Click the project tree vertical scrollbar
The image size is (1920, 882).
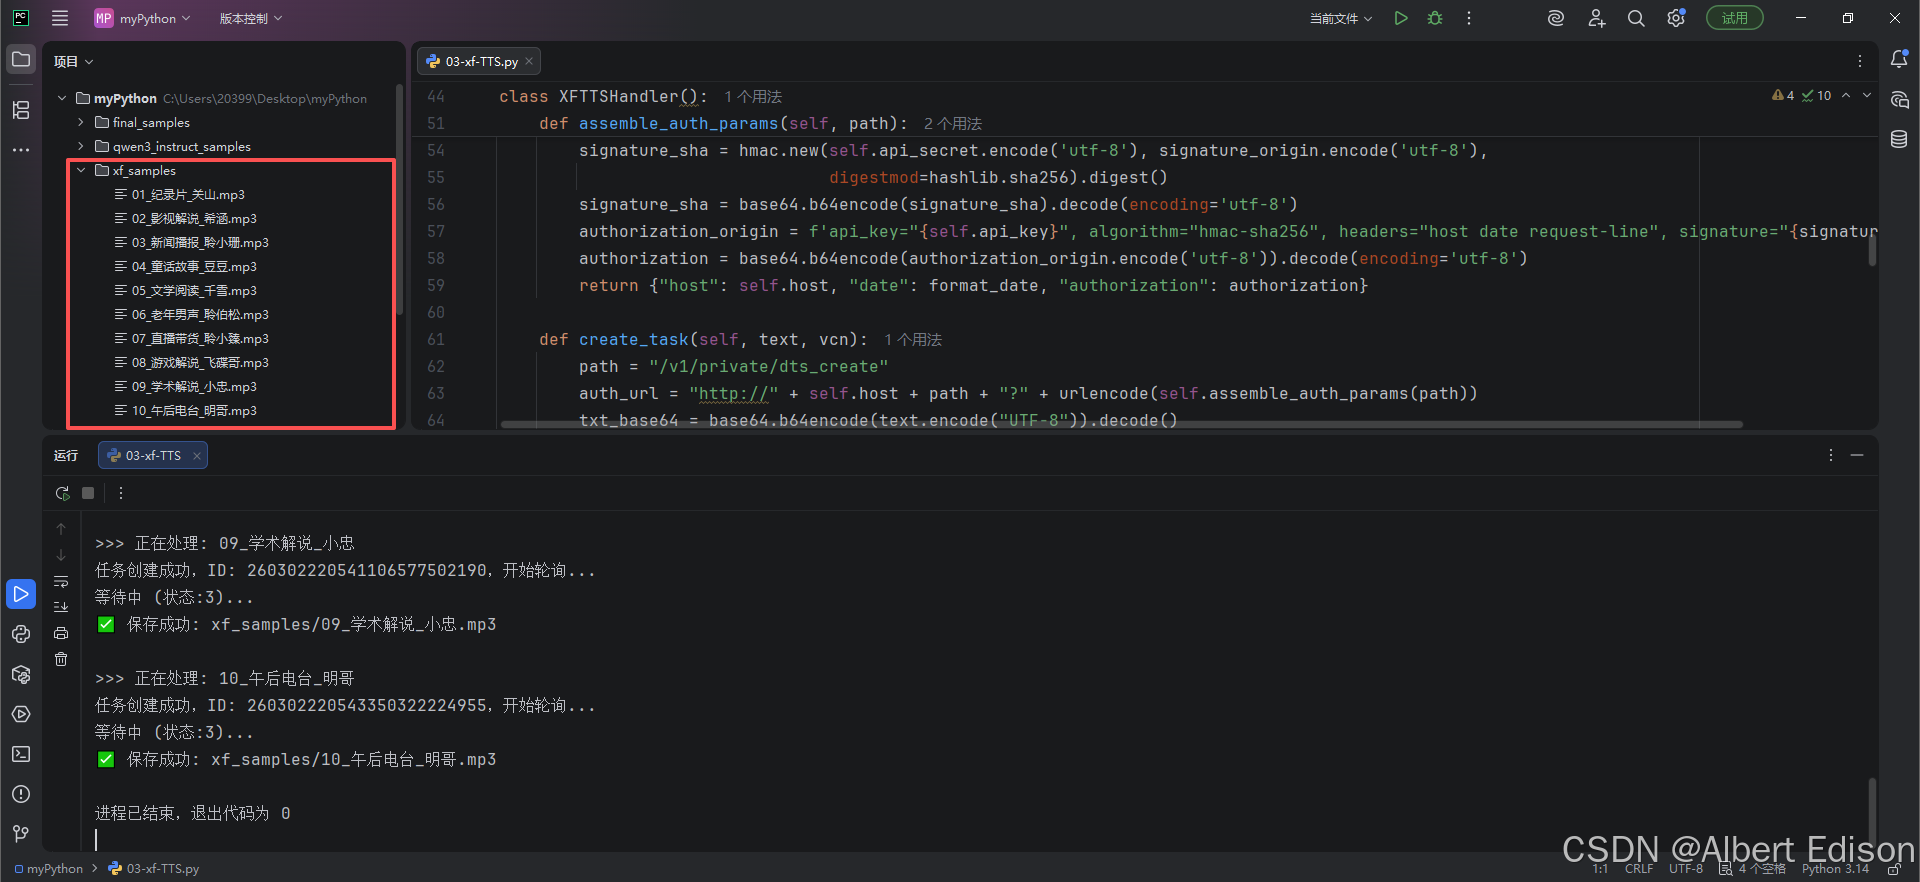tap(399, 200)
